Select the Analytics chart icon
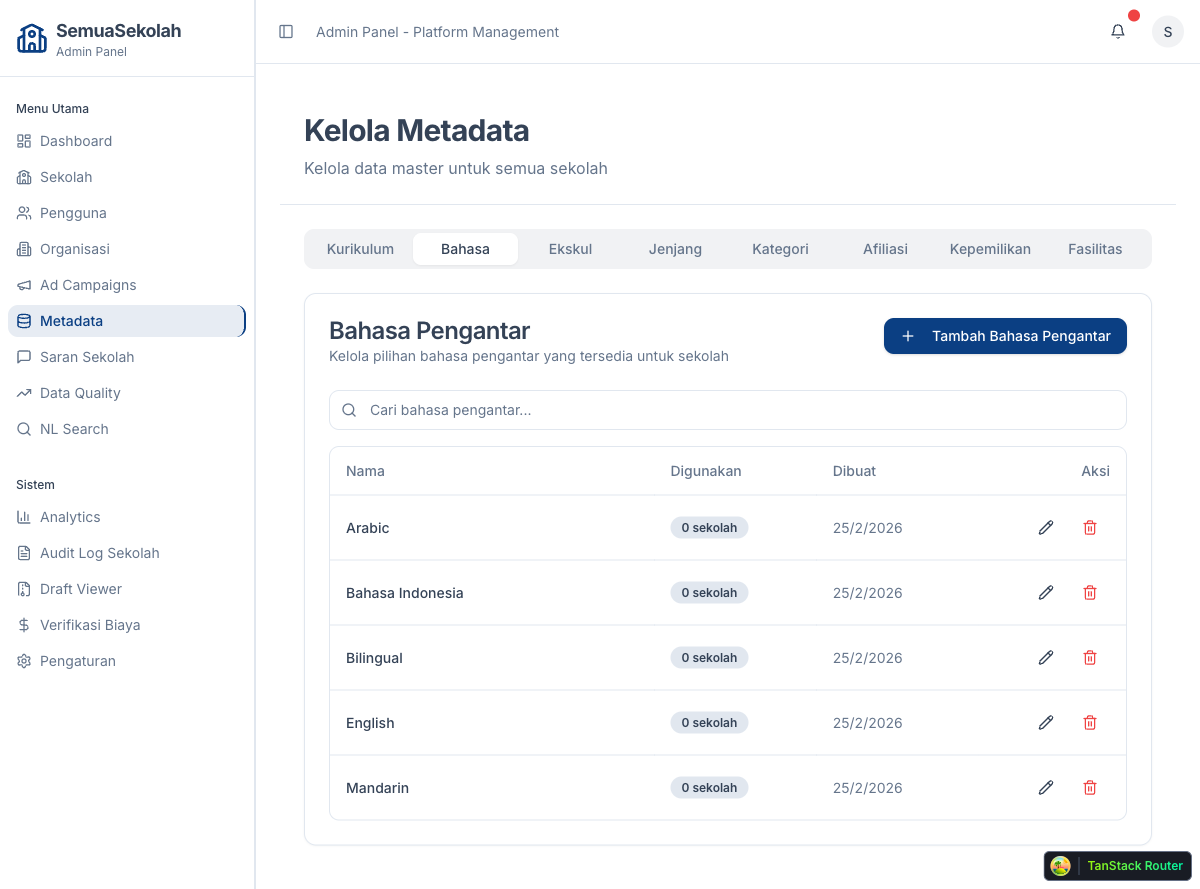Viewport: 1200px width, 889px height. point(22,517)
